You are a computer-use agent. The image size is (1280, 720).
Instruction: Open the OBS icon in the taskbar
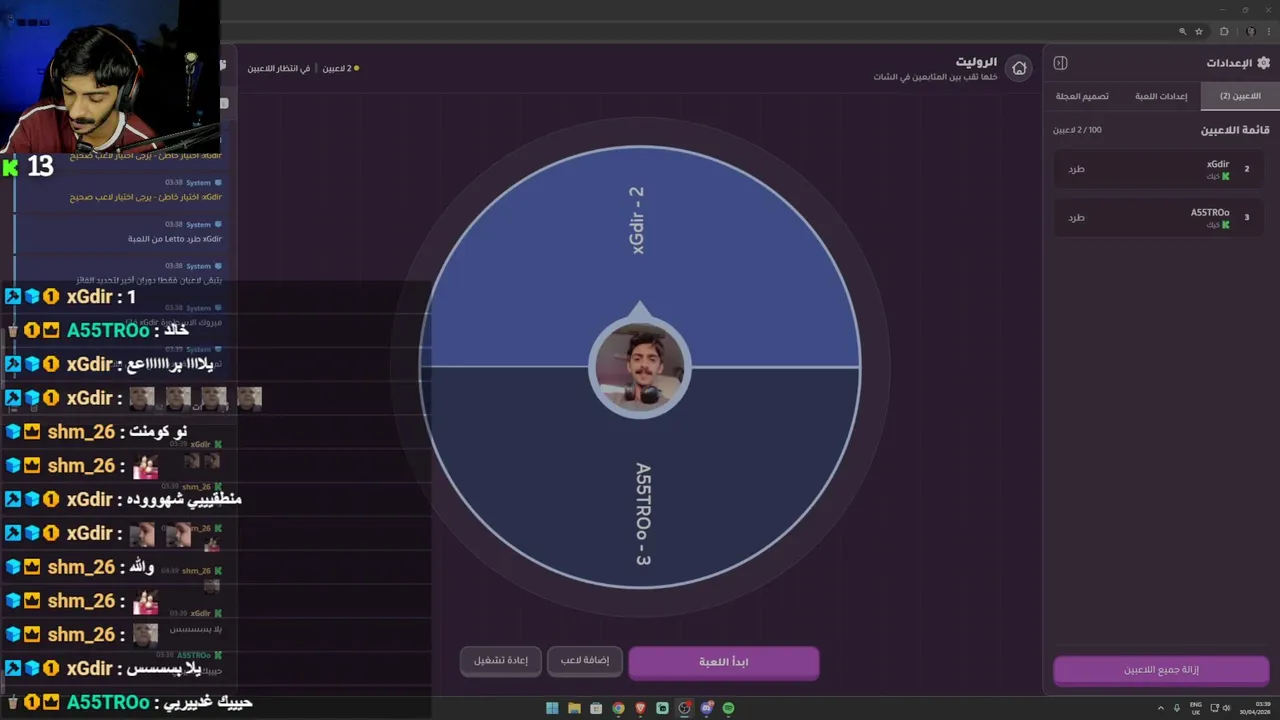click(684, 708)
